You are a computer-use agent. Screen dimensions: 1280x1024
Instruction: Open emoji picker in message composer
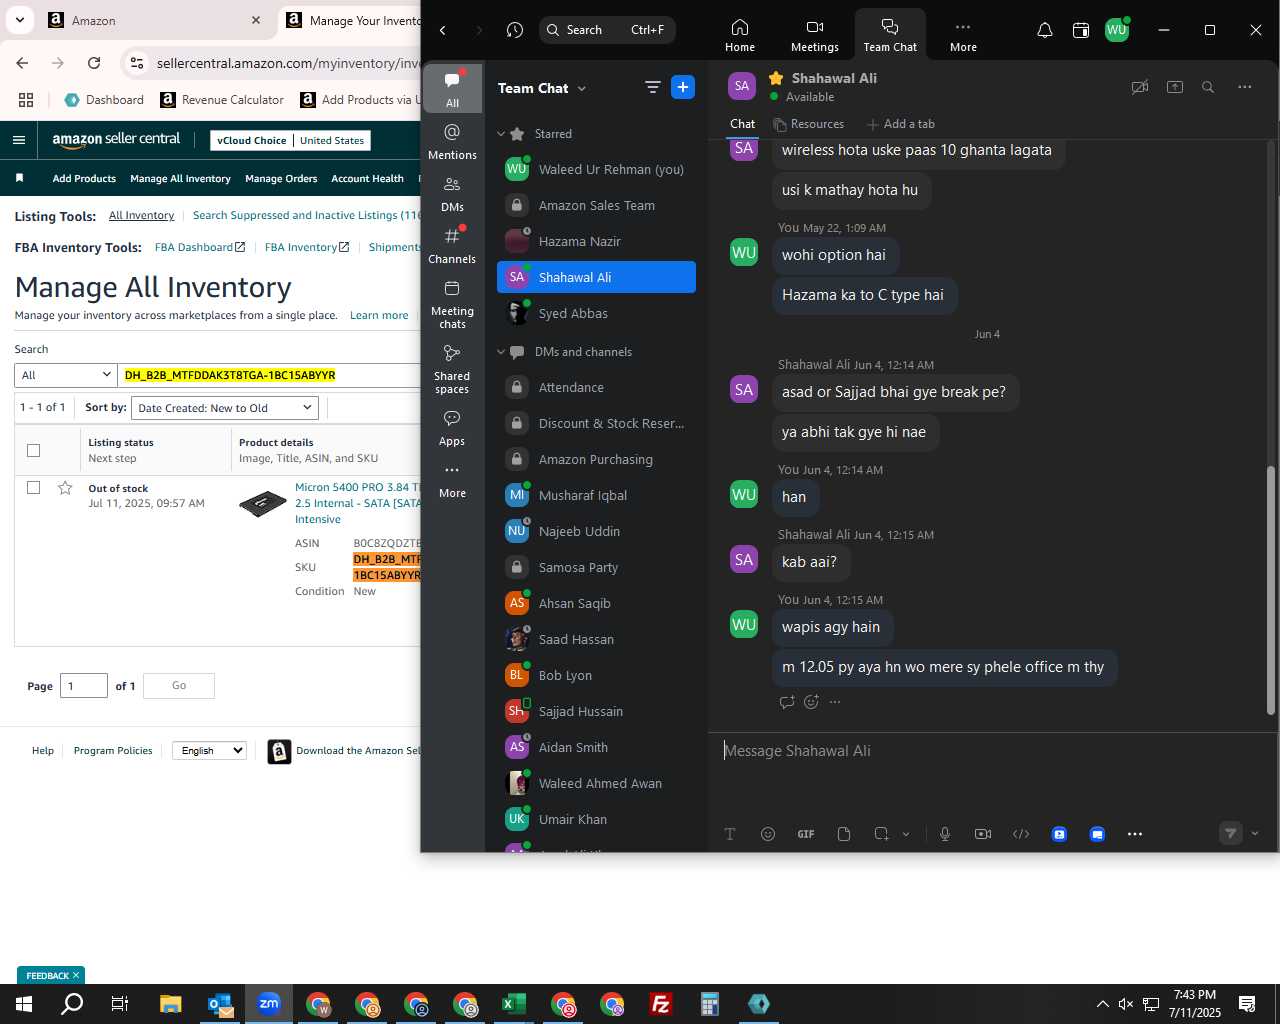pos(768,834)
